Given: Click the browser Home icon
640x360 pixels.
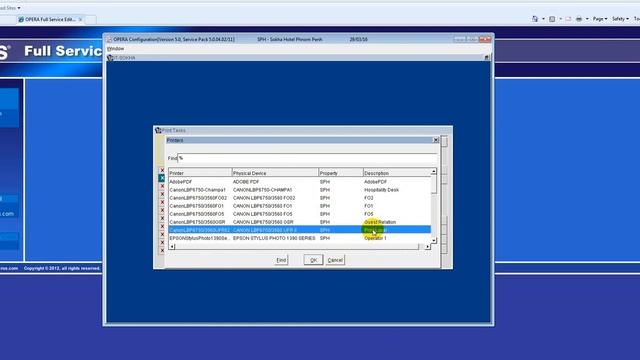Looking at the screenshot, I should [535, 19].
